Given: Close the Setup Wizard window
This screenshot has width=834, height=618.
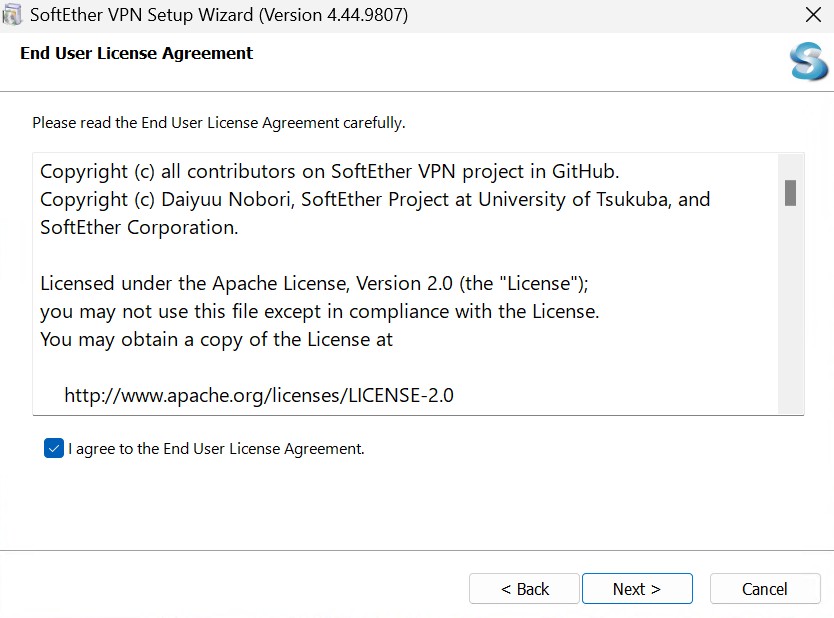Looking at the screenshot, I should (x=813, y=15).
